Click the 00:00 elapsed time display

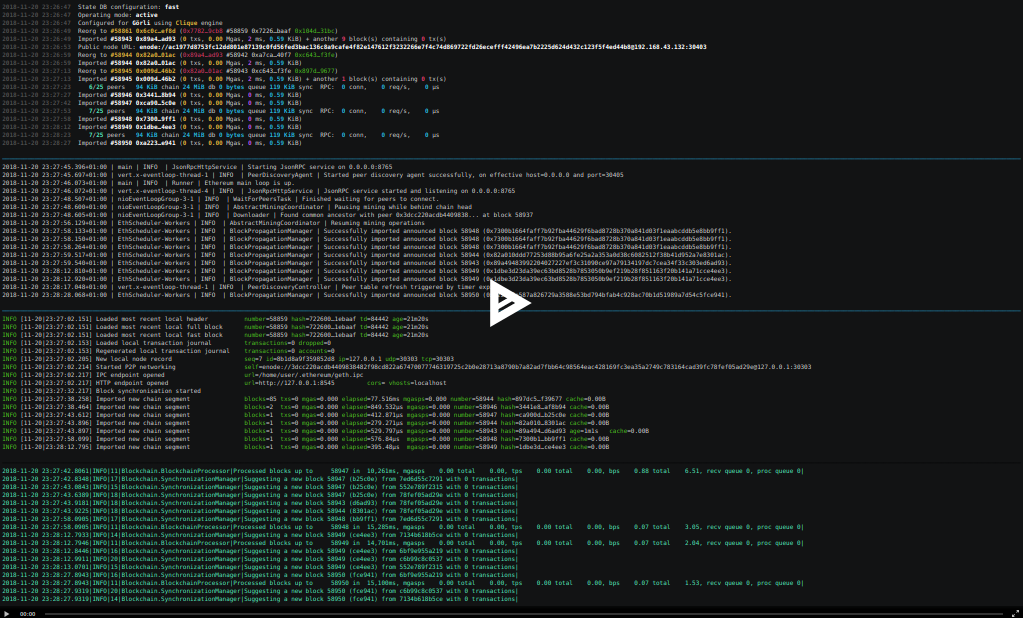(x=28, y=613)
